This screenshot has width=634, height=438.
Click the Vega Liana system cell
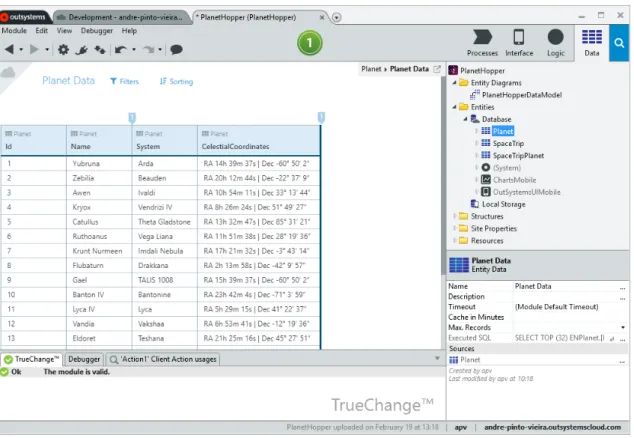coord(165,236)
